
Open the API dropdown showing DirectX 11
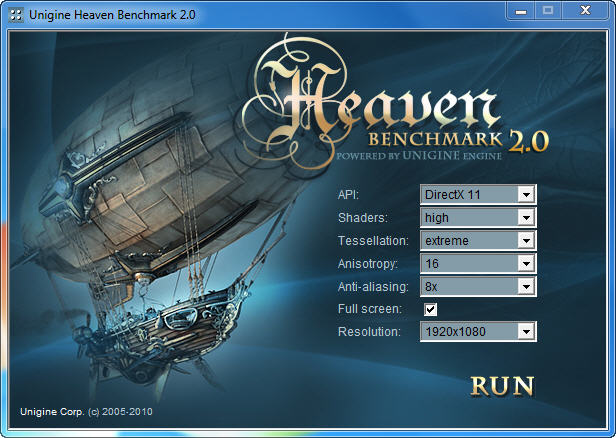click(x=478, y=194)
